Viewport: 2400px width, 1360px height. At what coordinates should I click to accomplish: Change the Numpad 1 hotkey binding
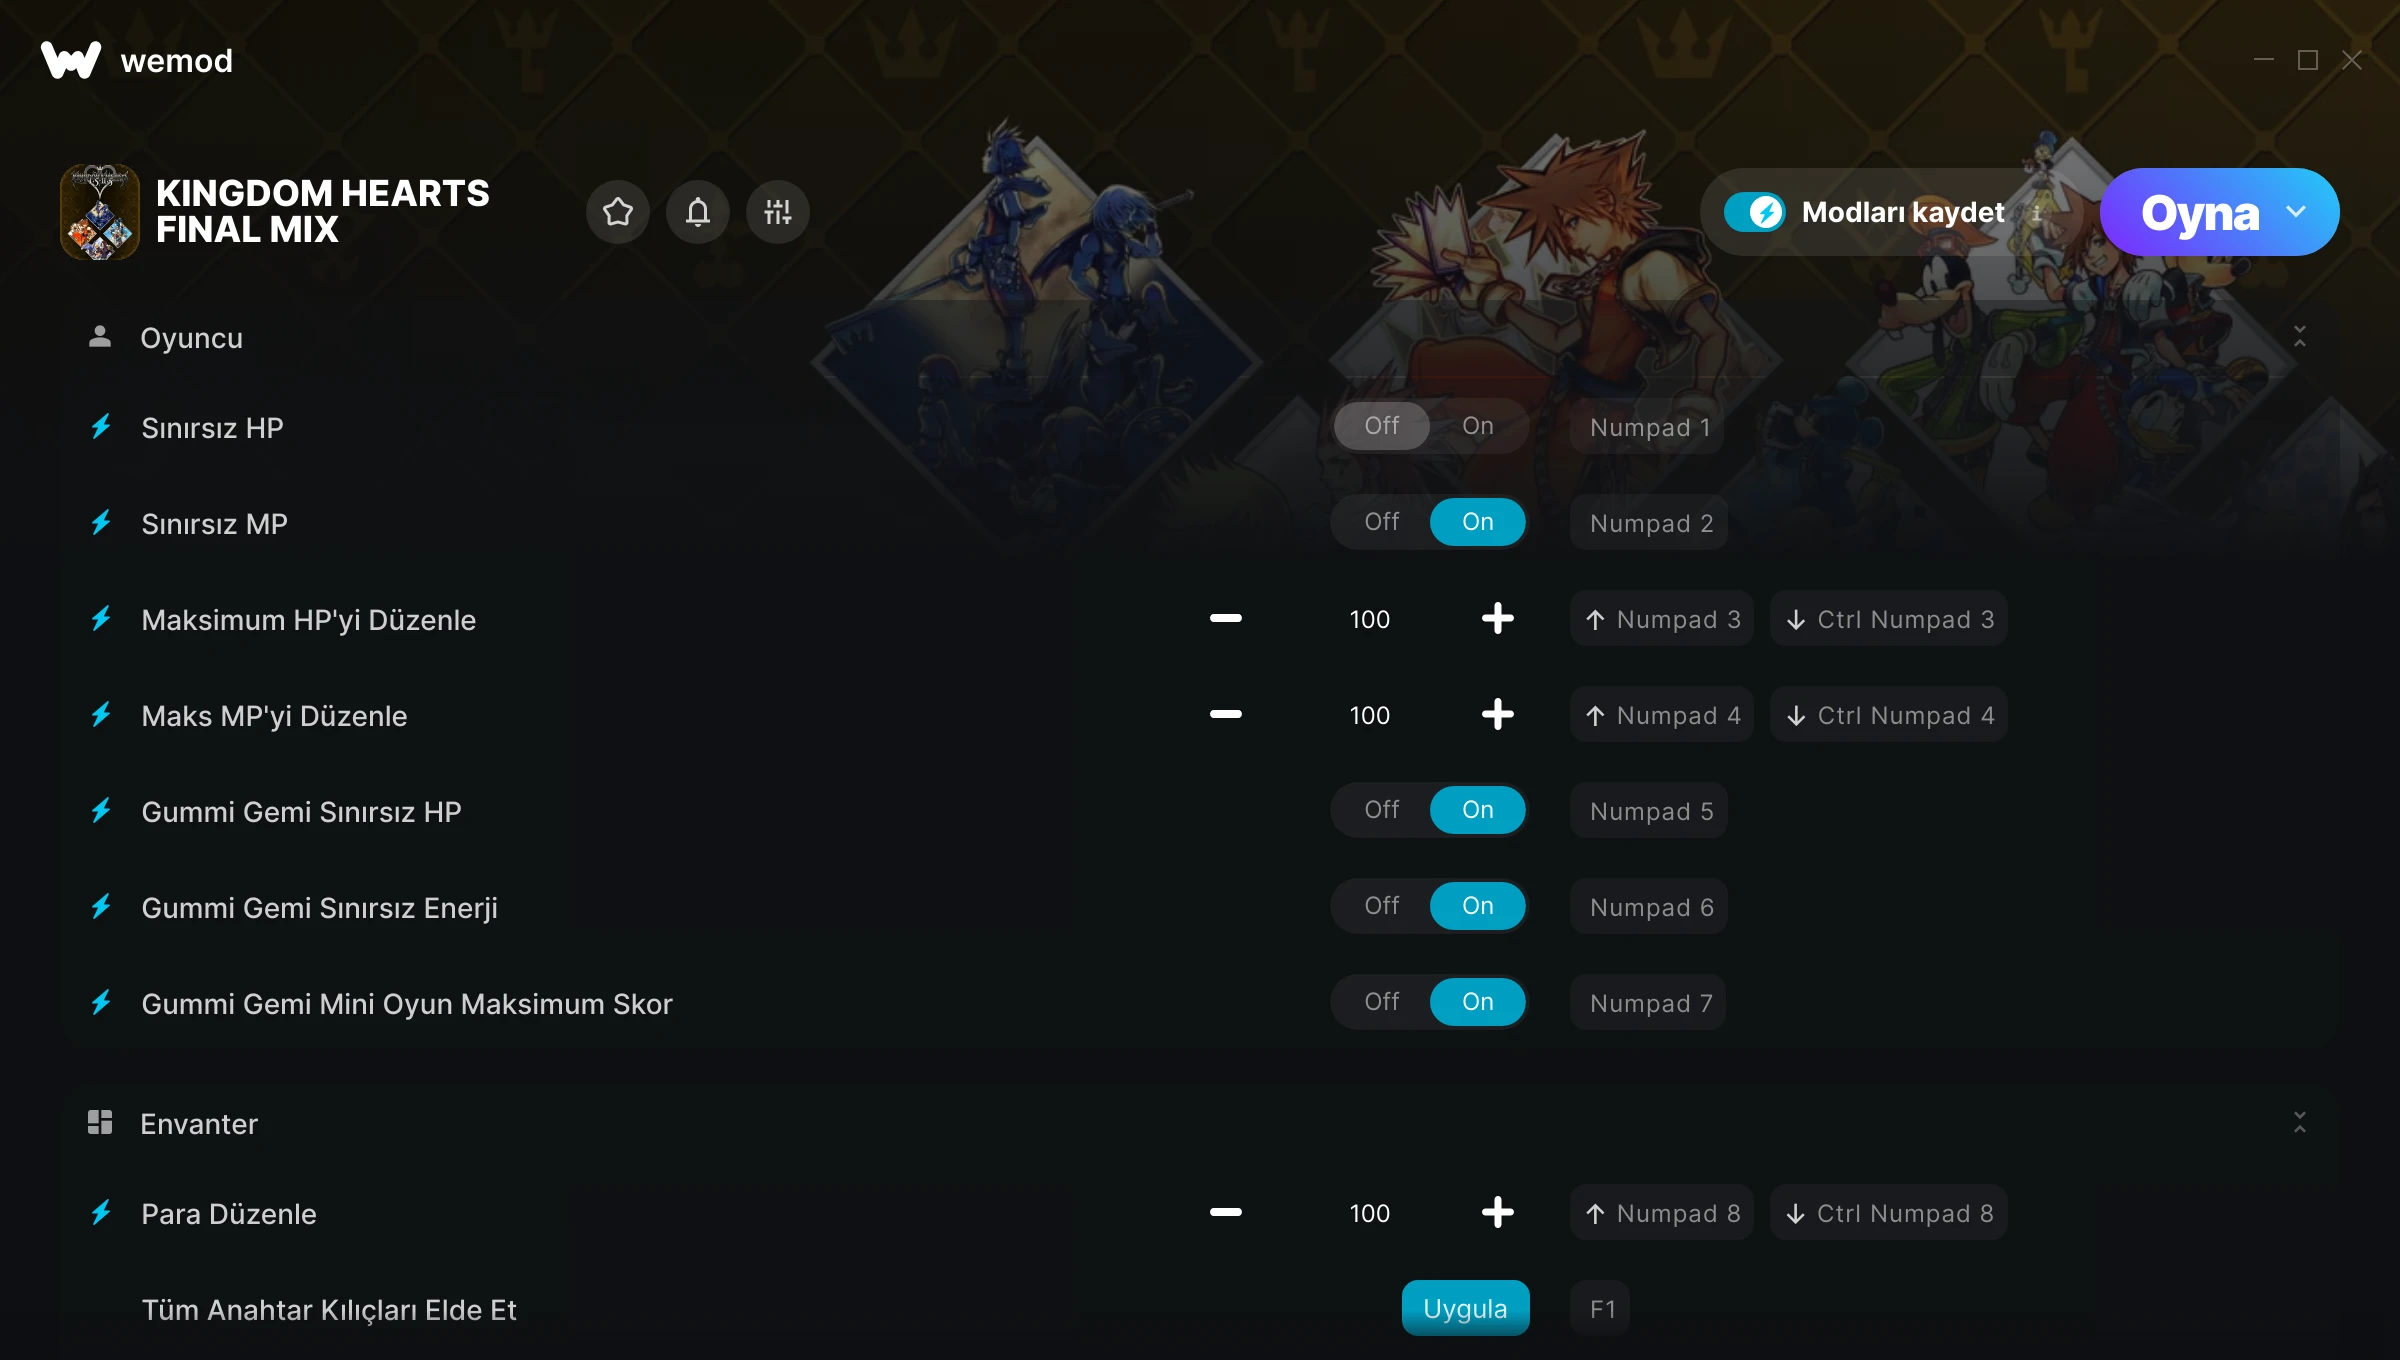pyautogui.click(x=1649, y=427)
